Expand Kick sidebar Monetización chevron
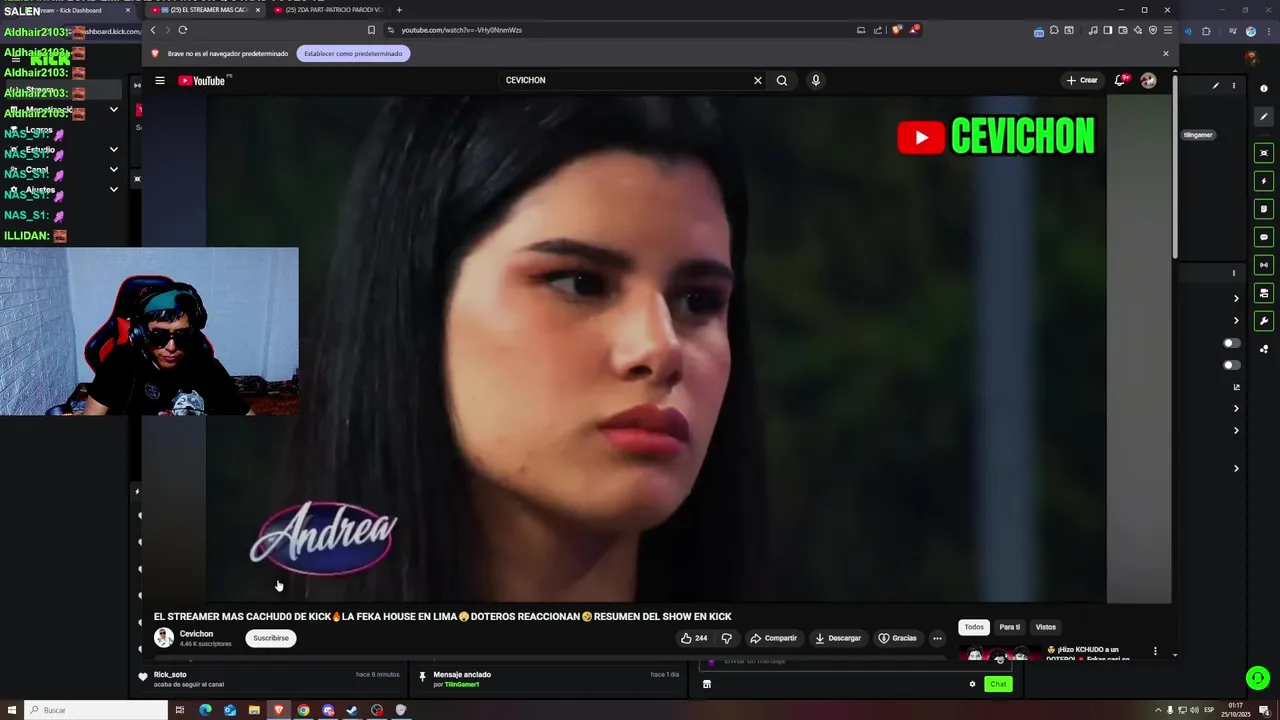Viewport: 1280px width, 720px height. coord(113,109)
